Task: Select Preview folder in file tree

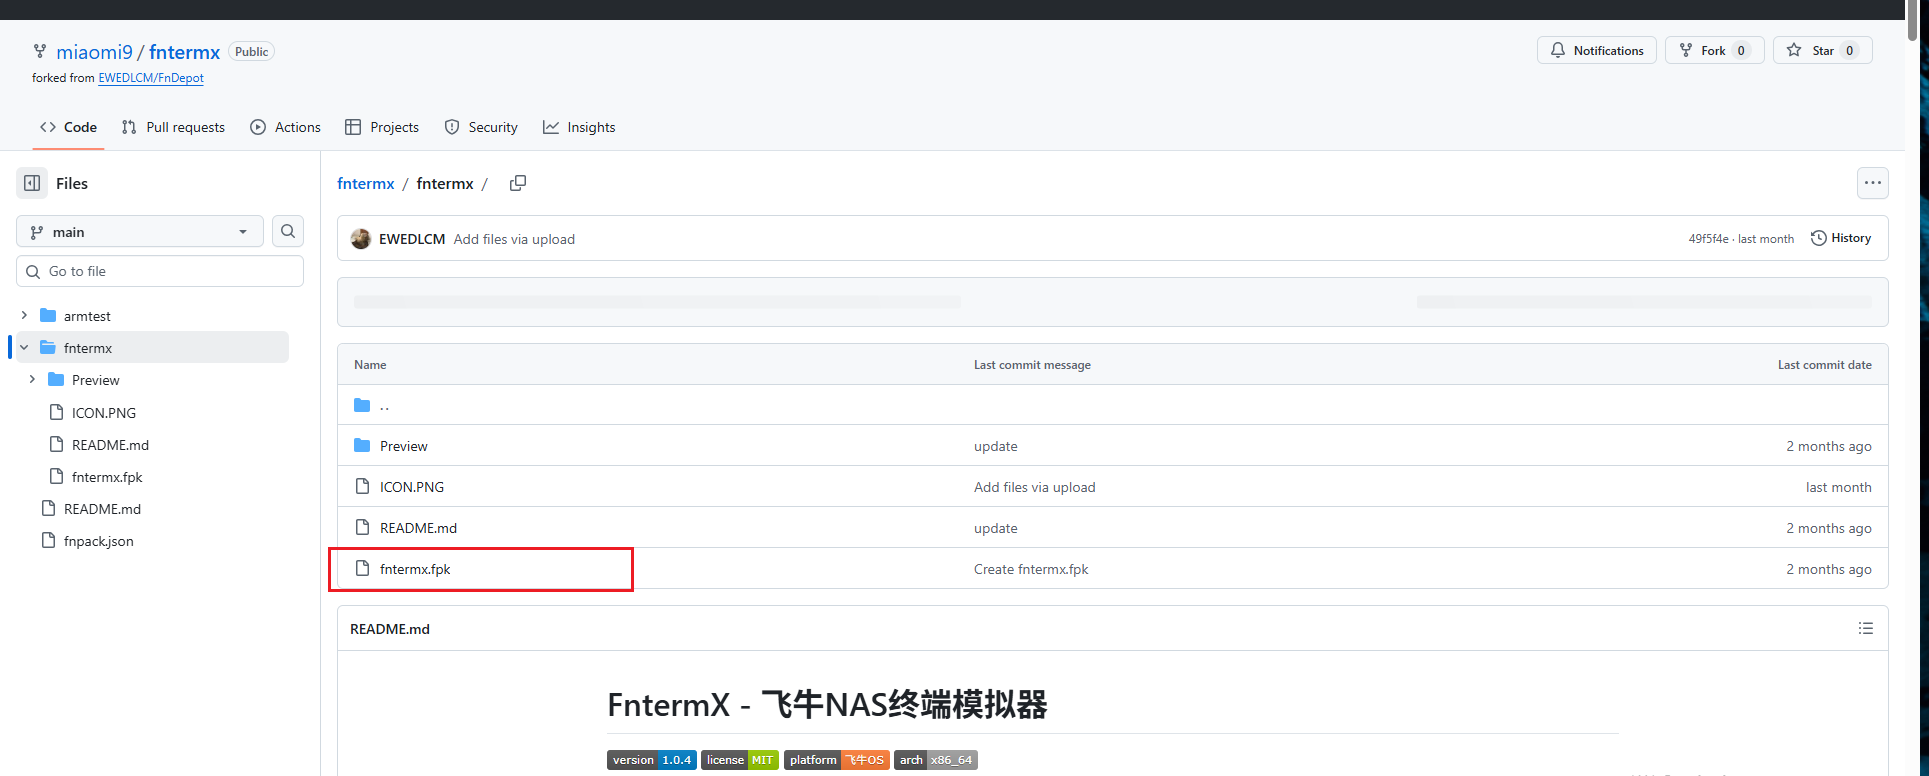Action: click(95, 380)
